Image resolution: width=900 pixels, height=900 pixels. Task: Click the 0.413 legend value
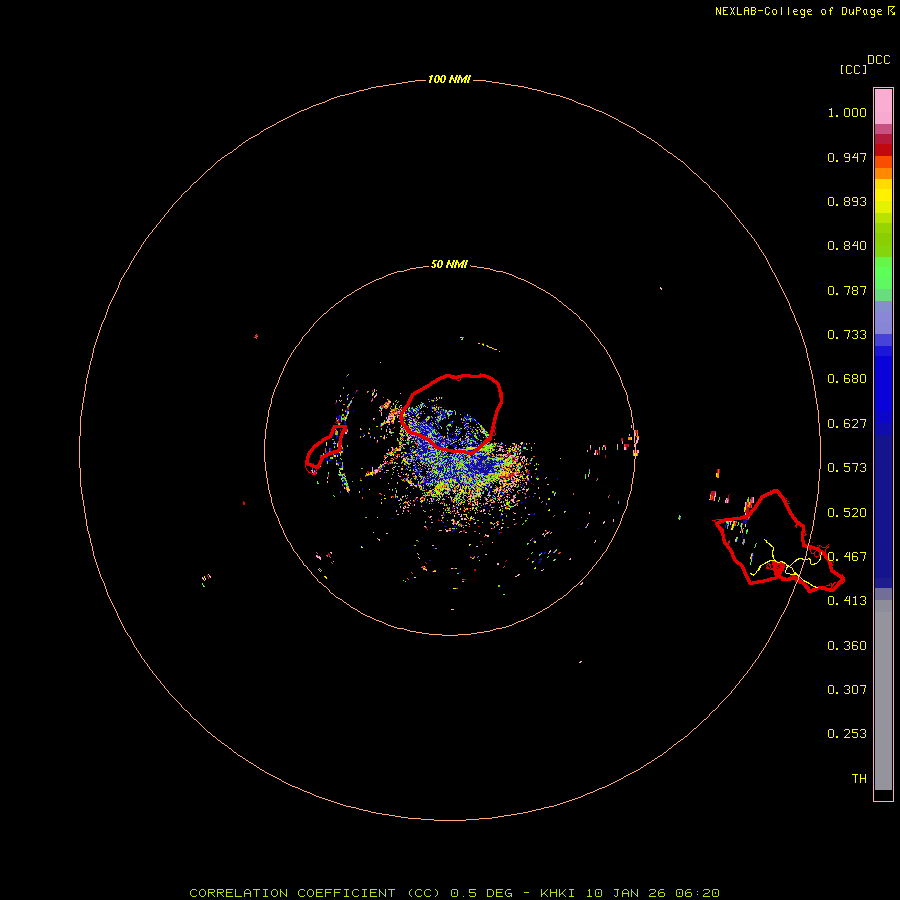click(847, 601)
